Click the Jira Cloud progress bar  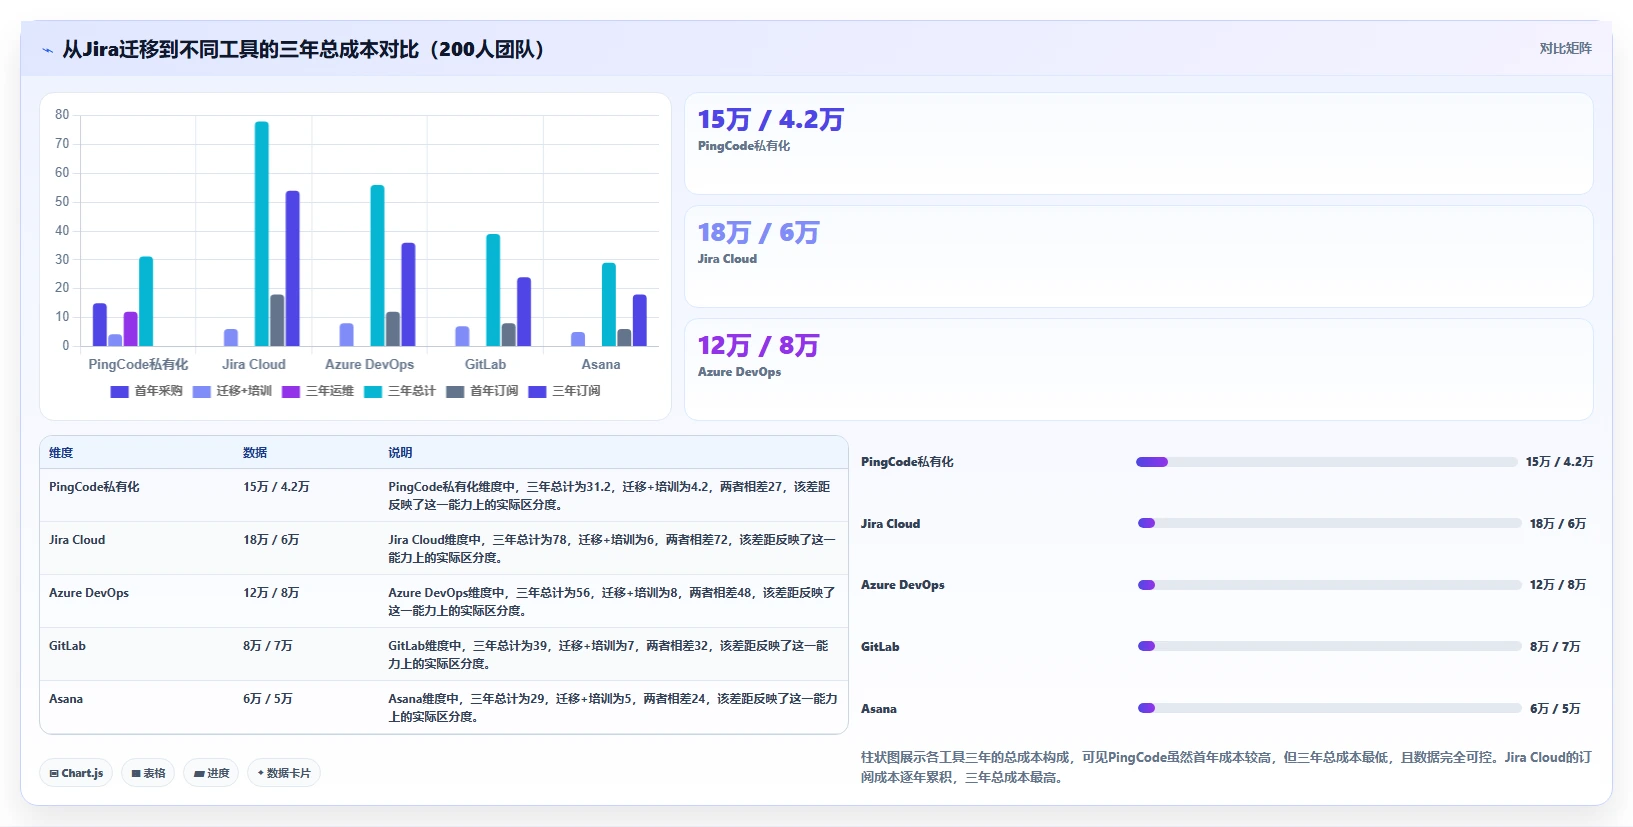[1330, 523]
